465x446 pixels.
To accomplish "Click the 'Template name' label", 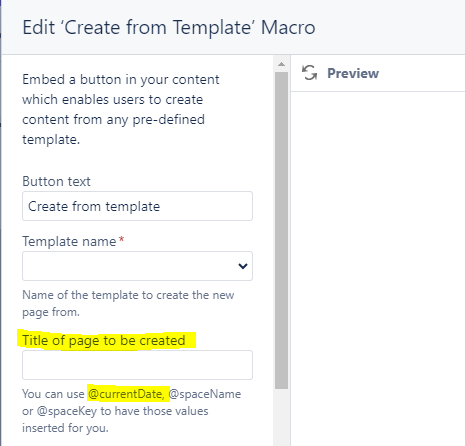I will (69, 241).
